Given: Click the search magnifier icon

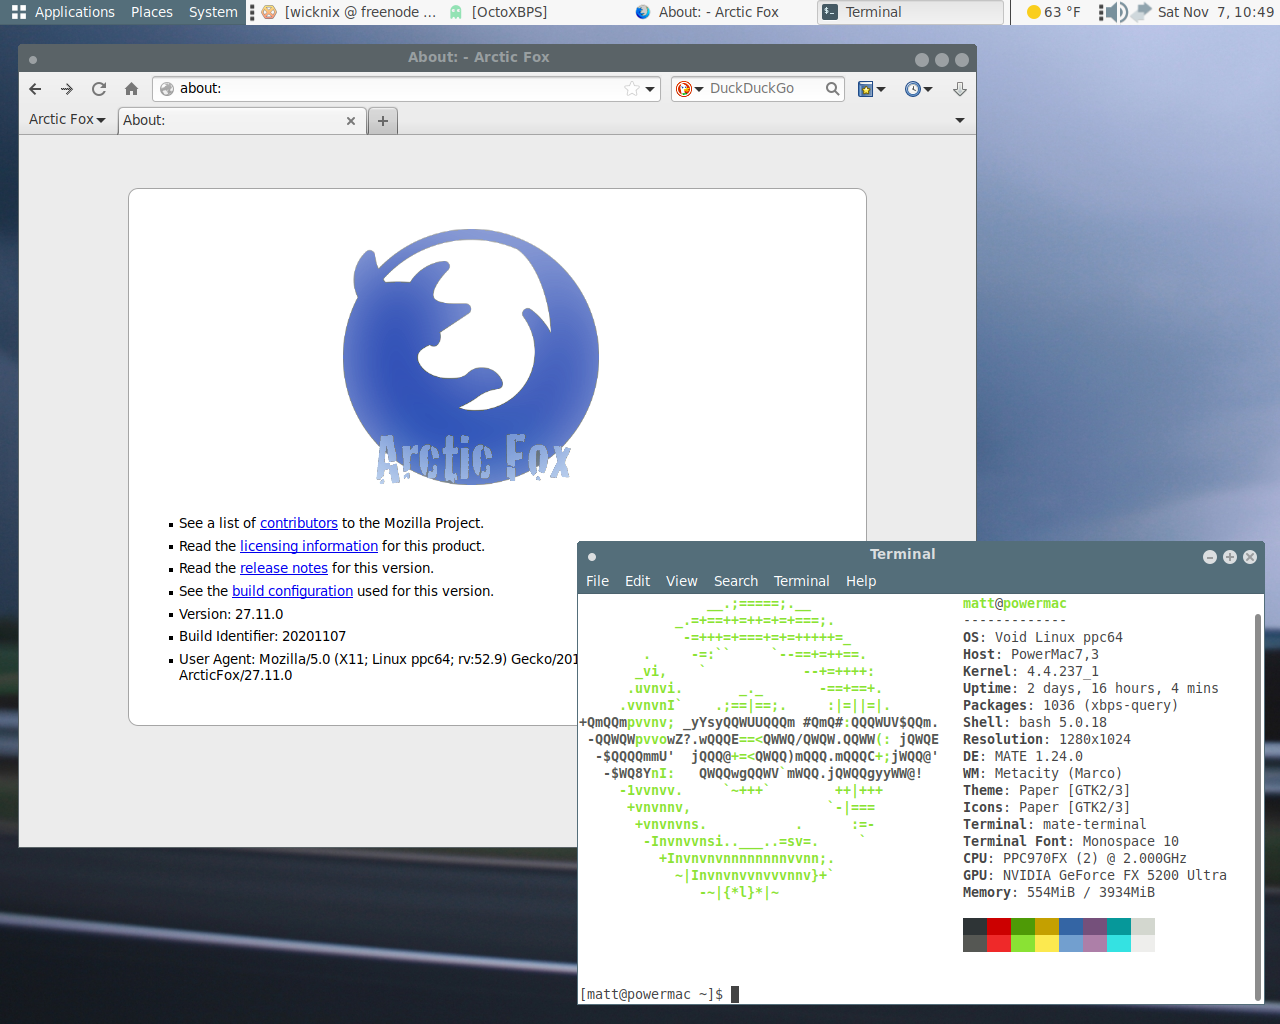Looking at the screenshot, I should pyautogui.click(x=832, y=89).
